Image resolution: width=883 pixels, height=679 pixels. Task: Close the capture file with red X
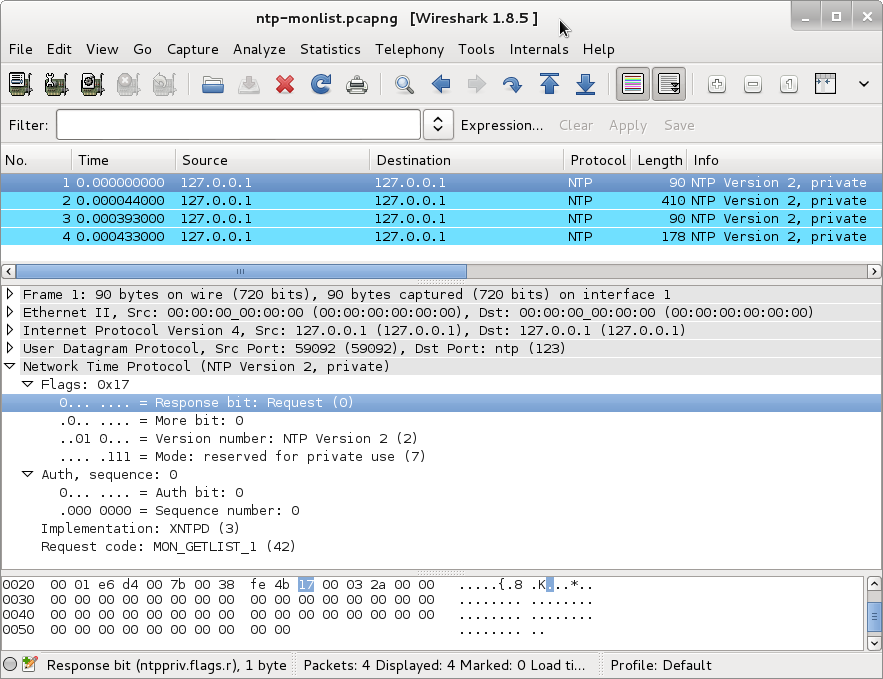285,84
